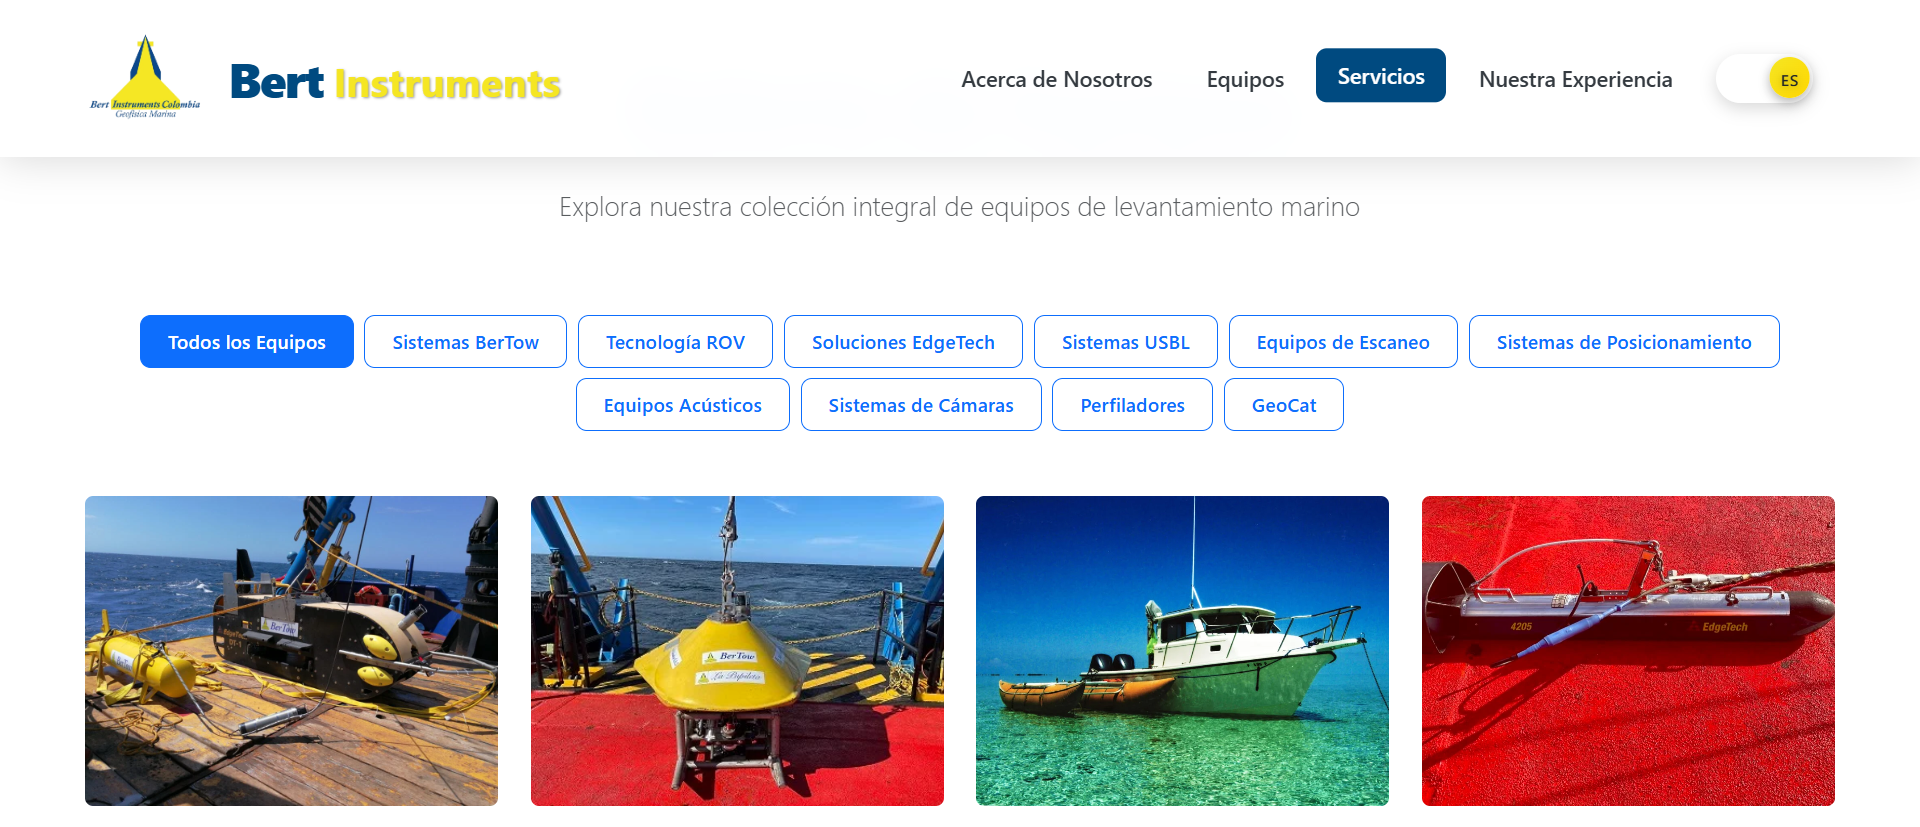
Task: Show Soluciones EdgeTech equipment
Action: pos(903,342)
